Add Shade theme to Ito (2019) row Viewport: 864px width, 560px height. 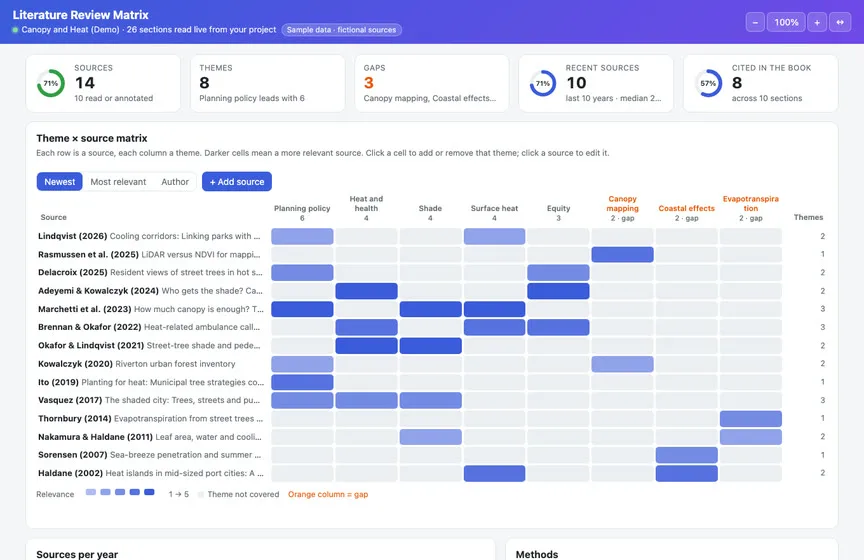point(430,382)
